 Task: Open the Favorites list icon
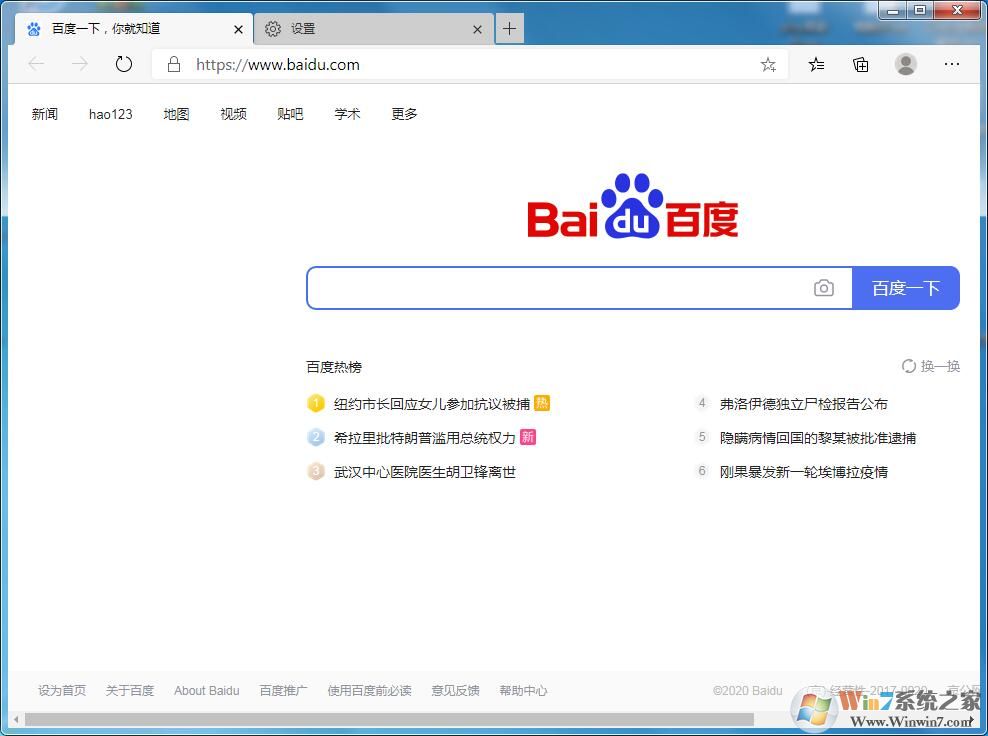pos(816,64)
